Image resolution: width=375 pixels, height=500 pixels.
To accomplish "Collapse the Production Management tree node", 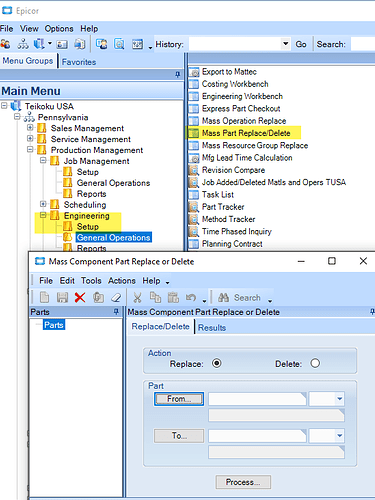I will pyautogui.click(x=30, y=149).
